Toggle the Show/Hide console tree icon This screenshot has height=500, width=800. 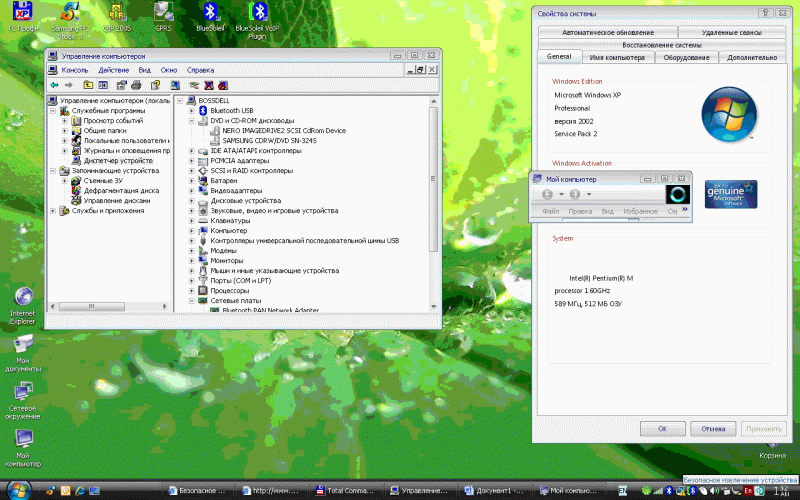pos(103,85)
